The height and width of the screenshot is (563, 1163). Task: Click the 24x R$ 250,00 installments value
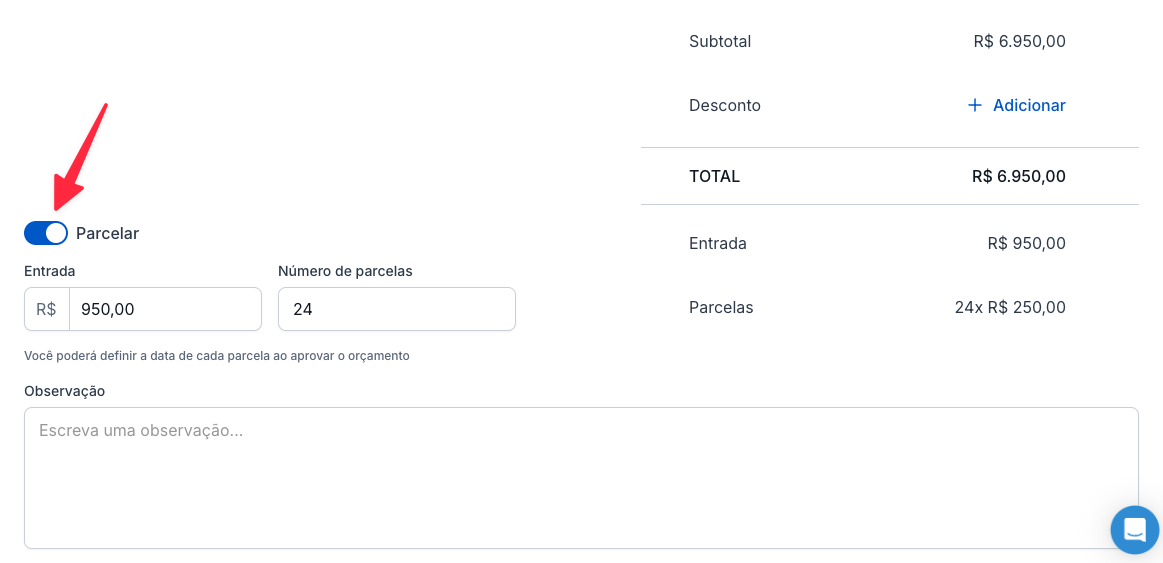(x=1010, y=307)
